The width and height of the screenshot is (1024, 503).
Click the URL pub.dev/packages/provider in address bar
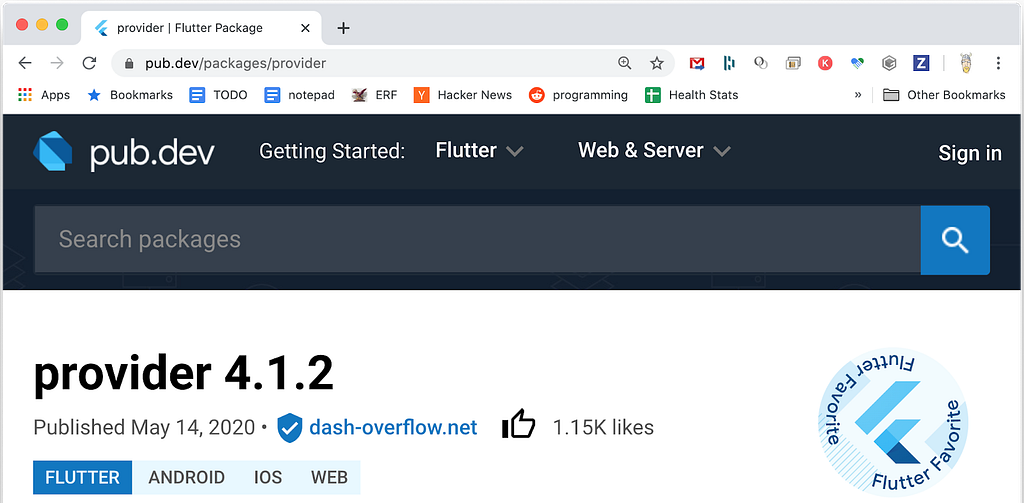click(x=235, y=63)
